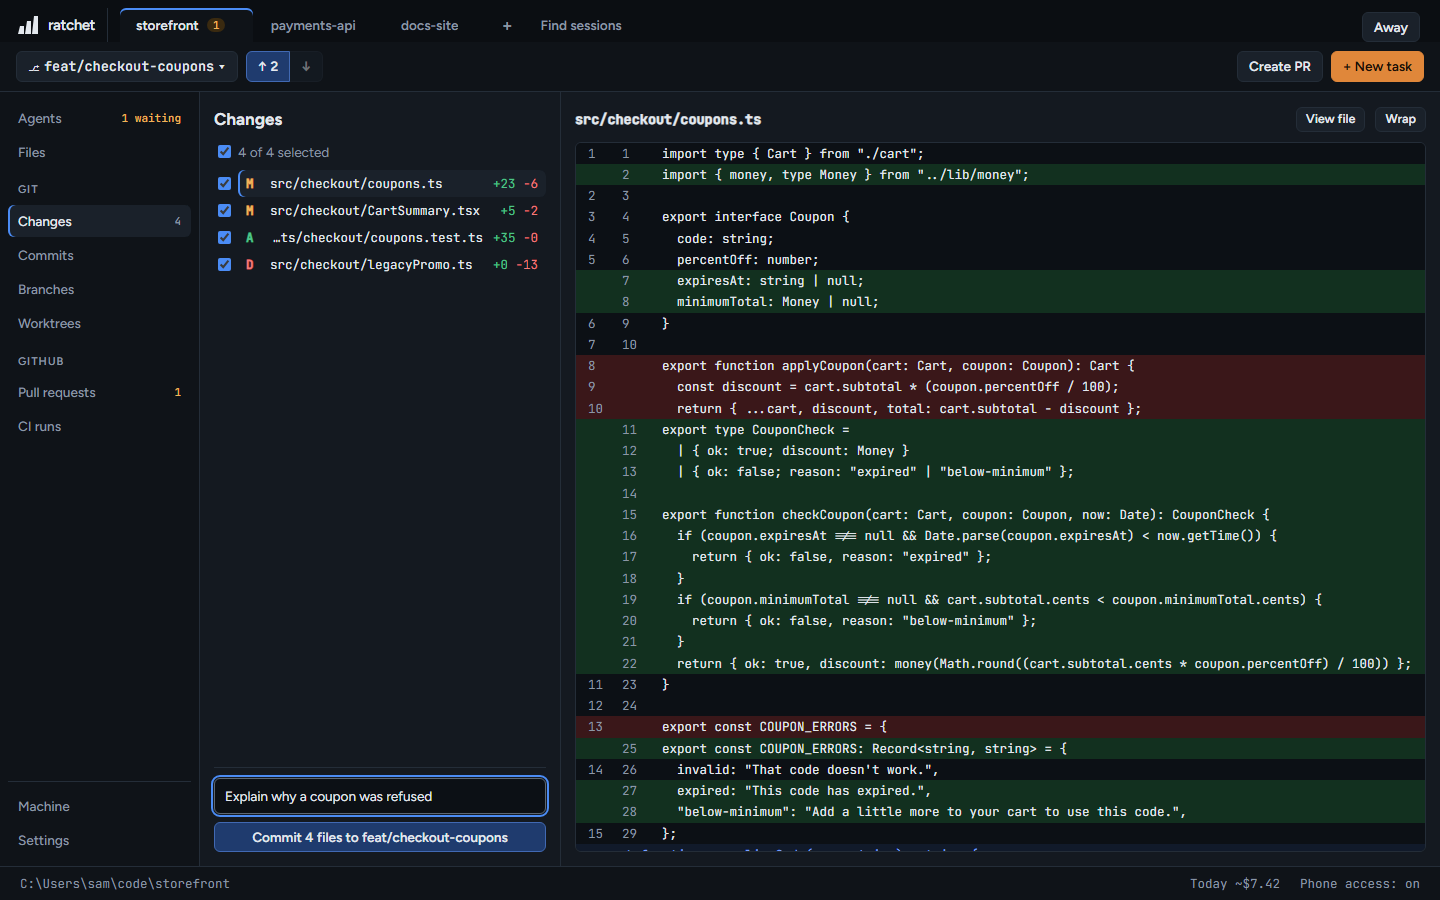Image resolution: width=1440 pixels, height=900 pixels.
Task: Click the M status badge for coupons.ts
Action: (250, 184)
